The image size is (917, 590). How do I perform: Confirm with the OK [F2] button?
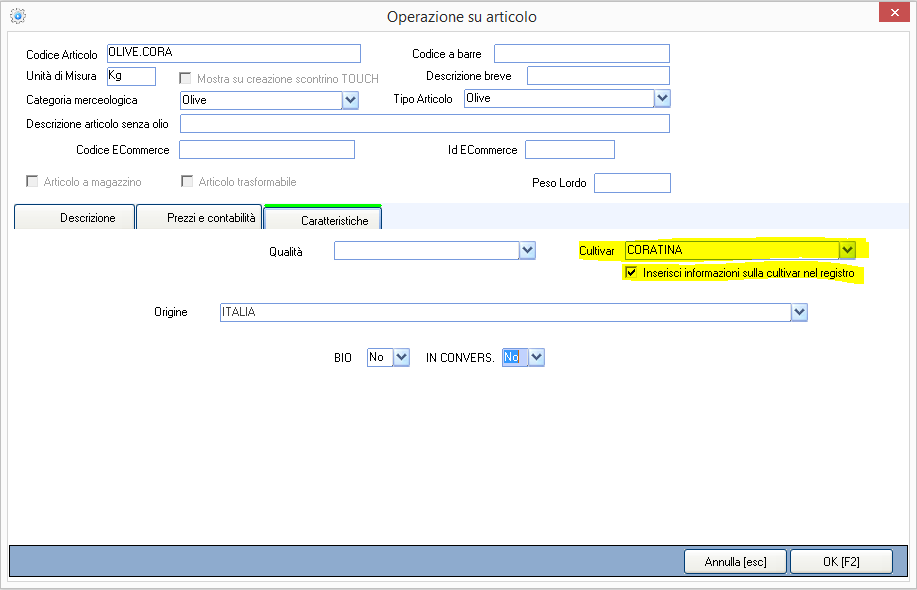pyautogui.click(x=841, y=562)
